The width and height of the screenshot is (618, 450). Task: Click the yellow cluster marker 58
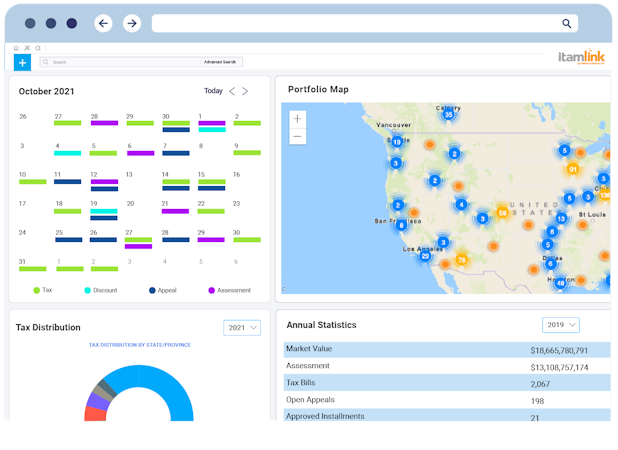click(x=502, y=213)
